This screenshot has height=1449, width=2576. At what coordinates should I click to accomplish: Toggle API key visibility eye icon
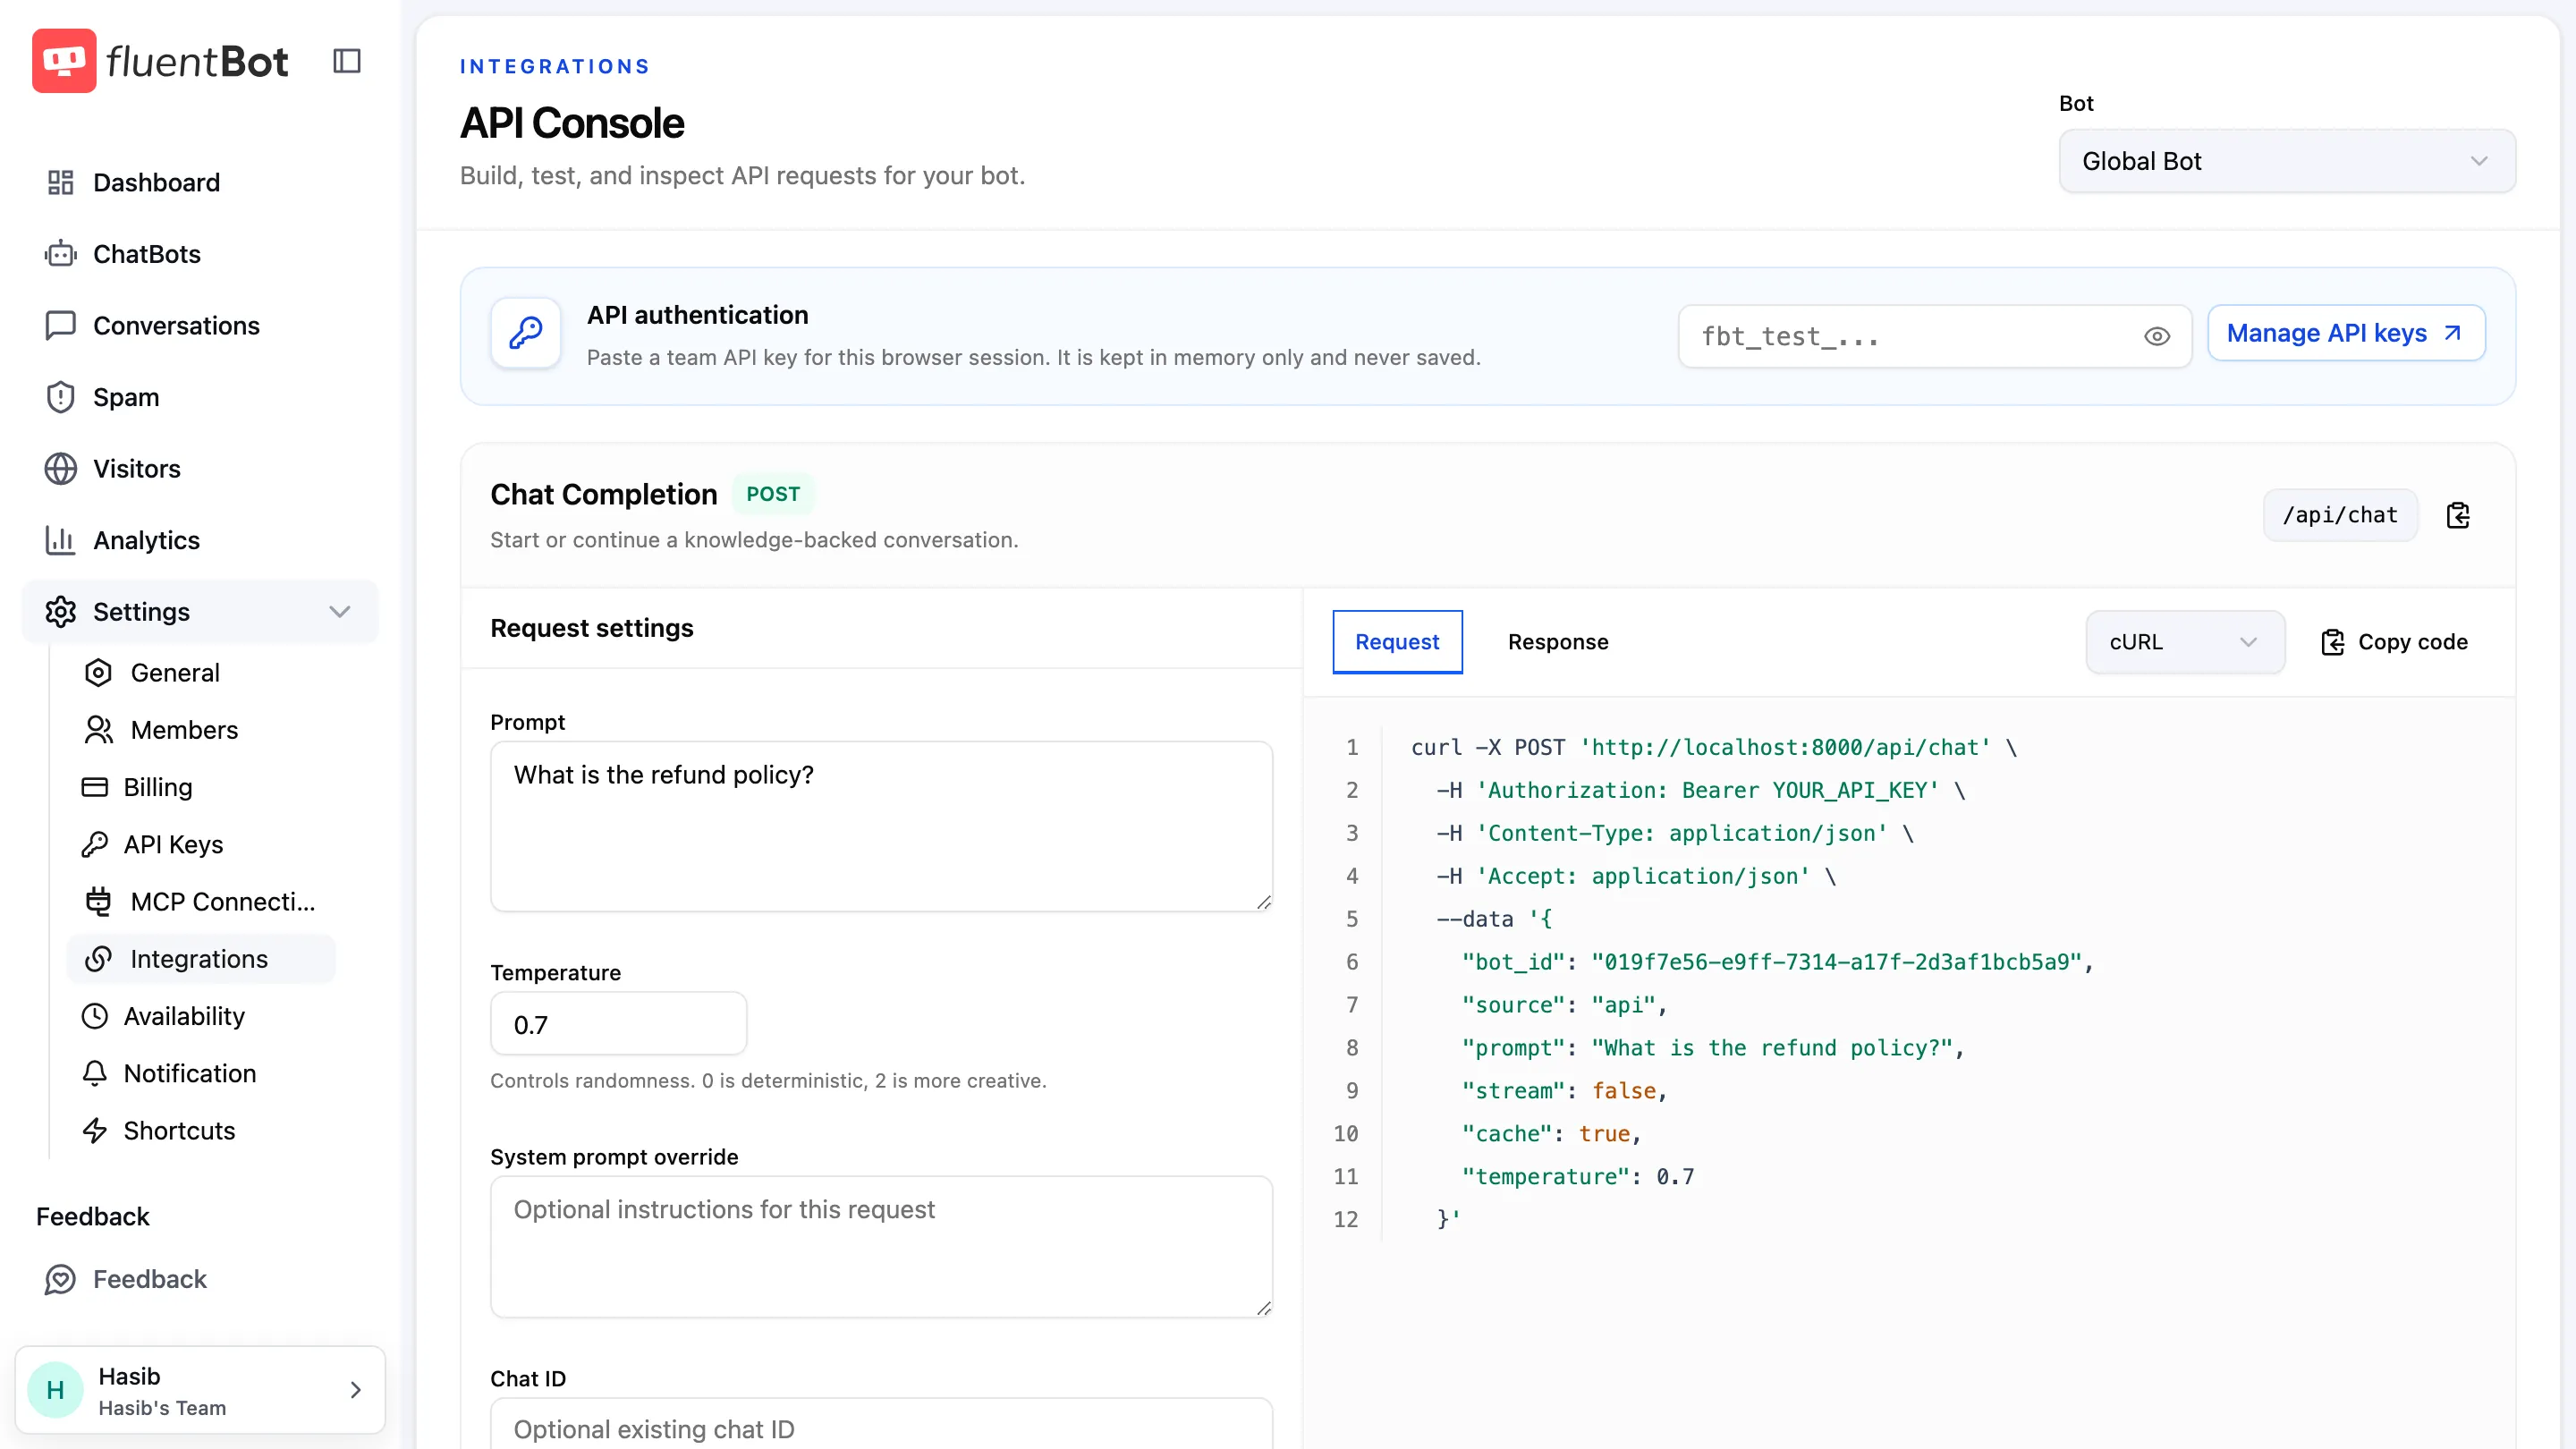pos(2157,336)
